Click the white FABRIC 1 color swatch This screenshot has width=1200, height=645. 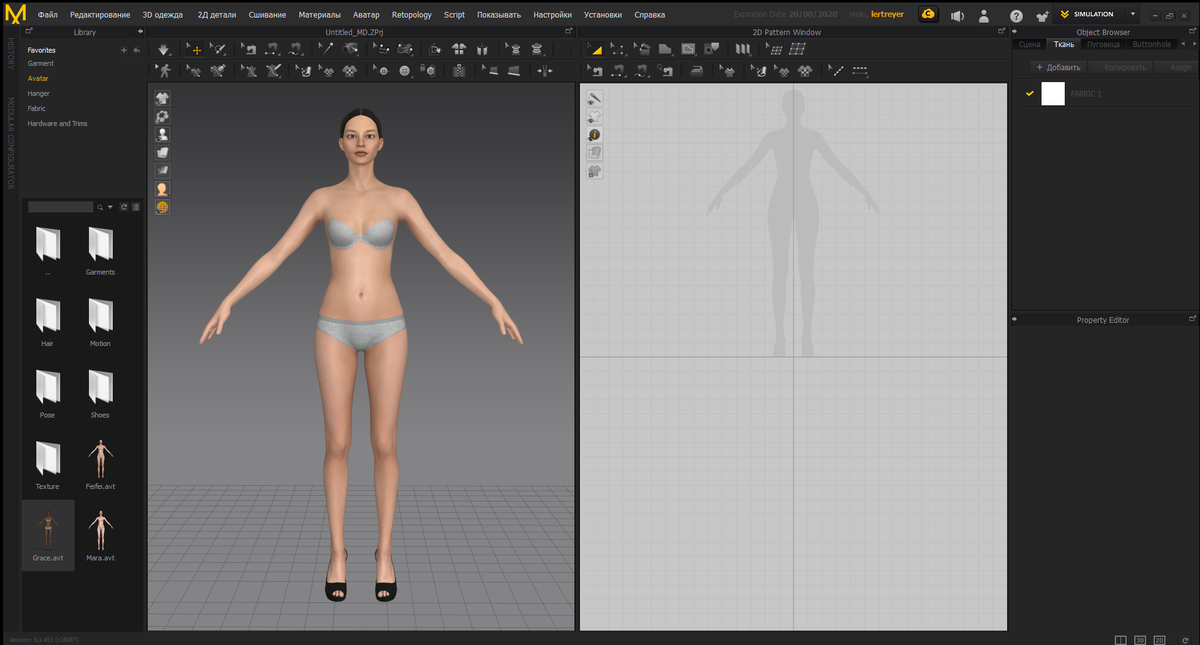click(x=1053, y=93)
